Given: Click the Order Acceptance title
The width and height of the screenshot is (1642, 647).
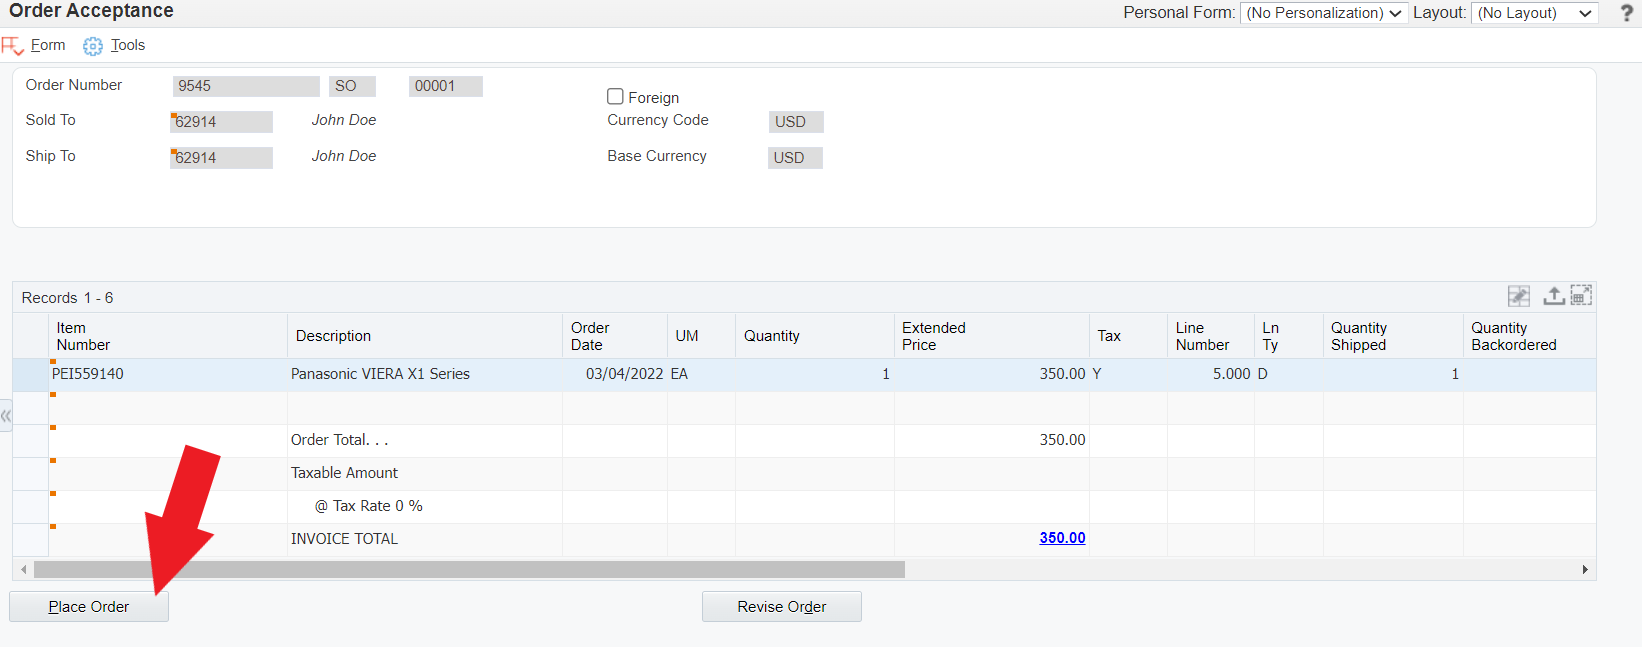Looking at the screenshot, I should pos(91,11).
